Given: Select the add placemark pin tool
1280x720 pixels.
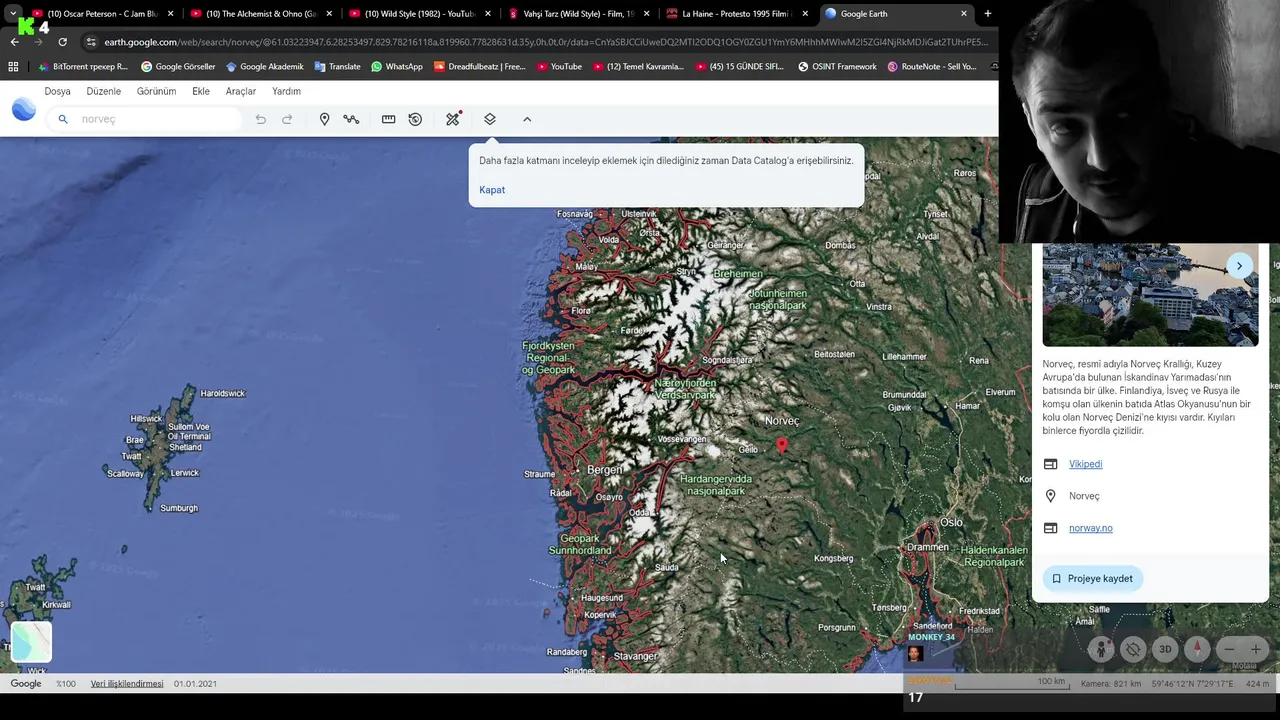Looking at the screenshot, I should click(324, 119).
